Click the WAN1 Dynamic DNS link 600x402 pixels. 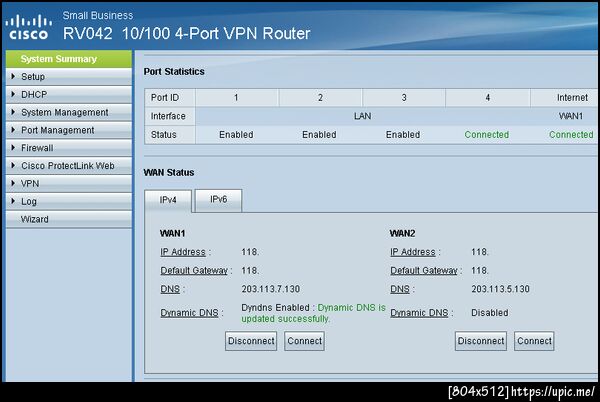click(x=189, y=313)
